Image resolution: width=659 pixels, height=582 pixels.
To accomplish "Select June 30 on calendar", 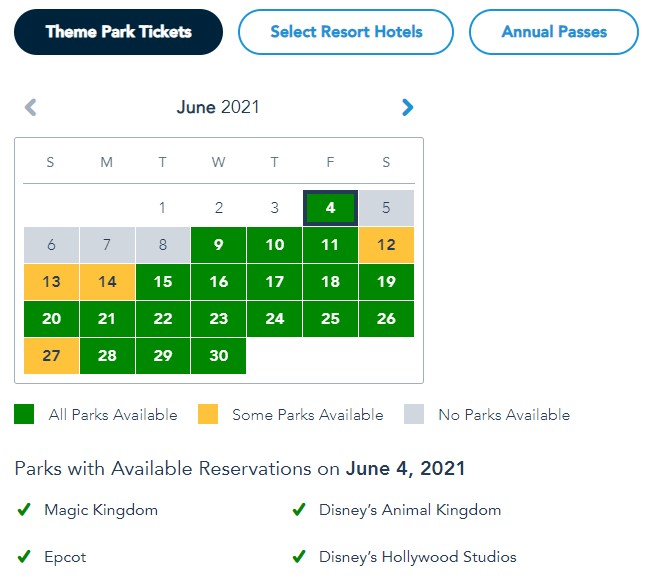I will 219,356.
